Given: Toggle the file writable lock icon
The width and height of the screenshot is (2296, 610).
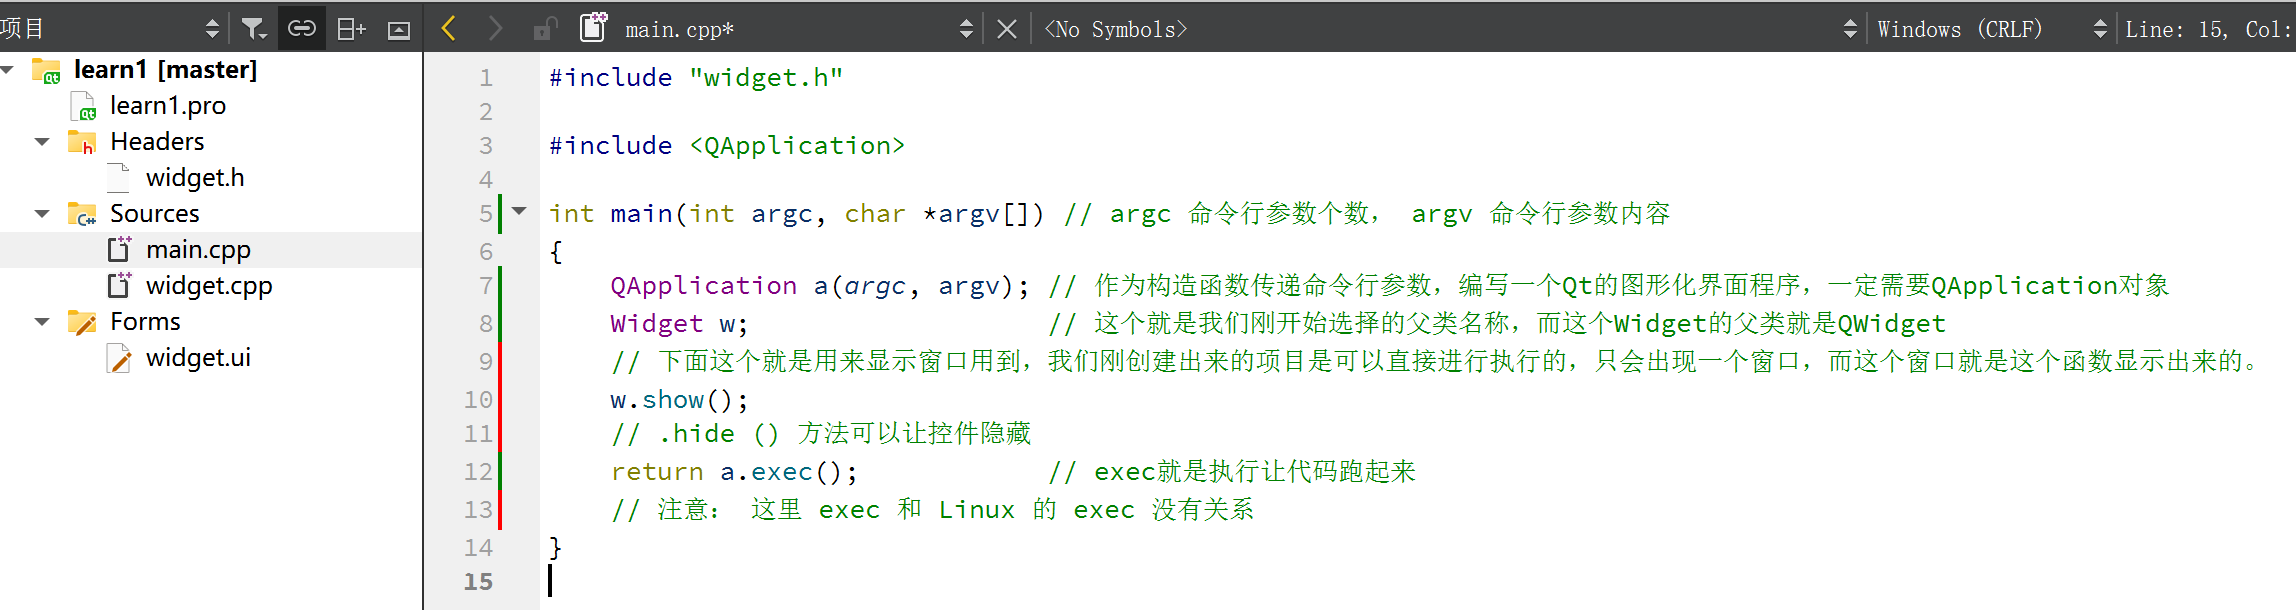Looking at the screenshot, I should 544,29.
